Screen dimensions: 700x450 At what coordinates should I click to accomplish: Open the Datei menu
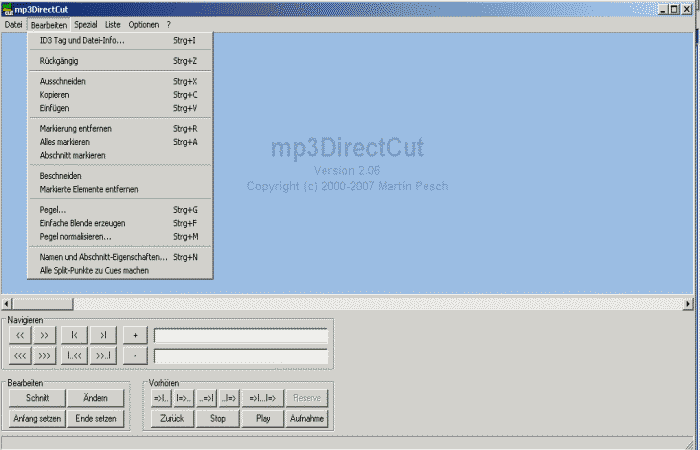point(13,24)
